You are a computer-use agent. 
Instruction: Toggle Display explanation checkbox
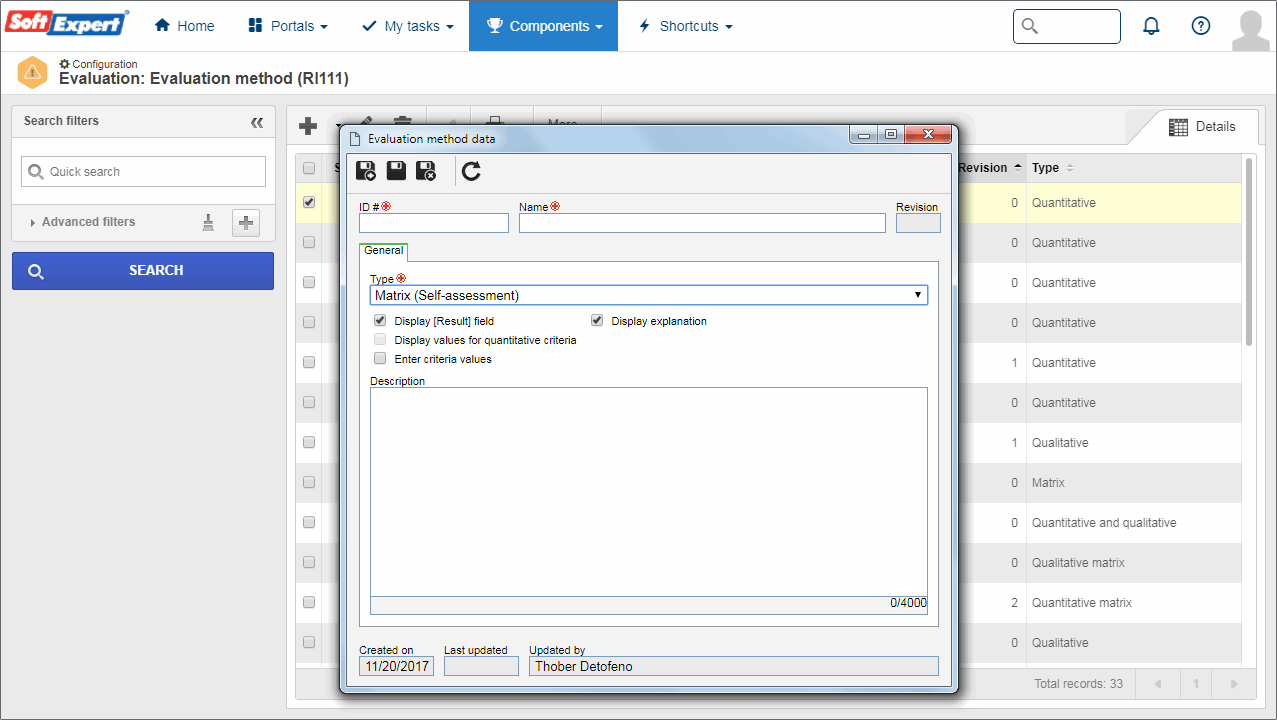coord(597,321)
